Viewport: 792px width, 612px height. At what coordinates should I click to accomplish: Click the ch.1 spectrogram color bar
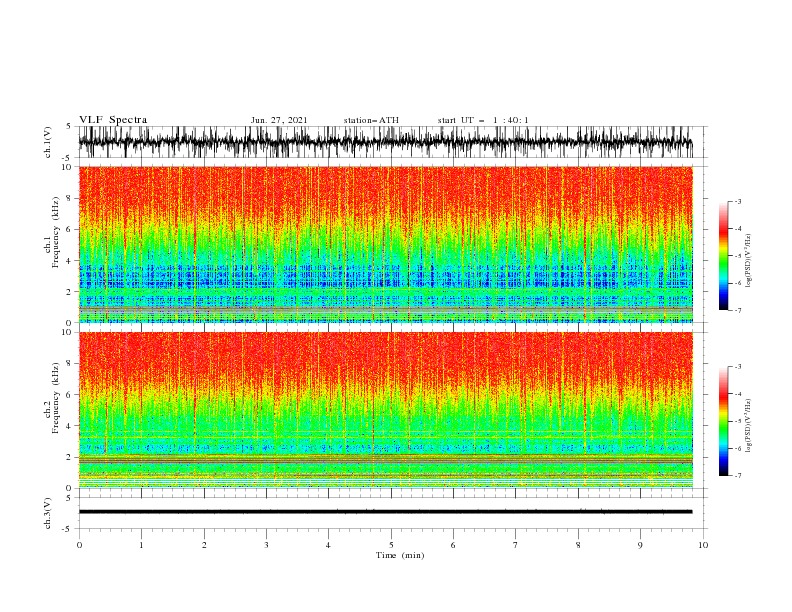723,256
